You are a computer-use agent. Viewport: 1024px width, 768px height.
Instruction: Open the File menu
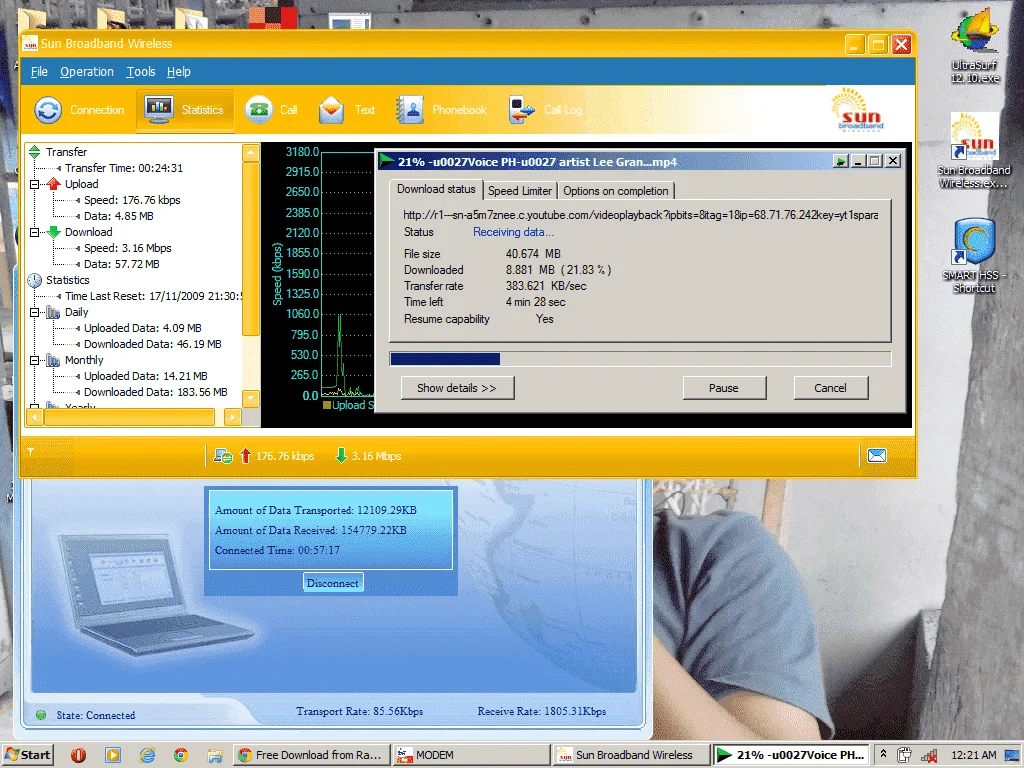pyautogui.click(x=39, y=72)
